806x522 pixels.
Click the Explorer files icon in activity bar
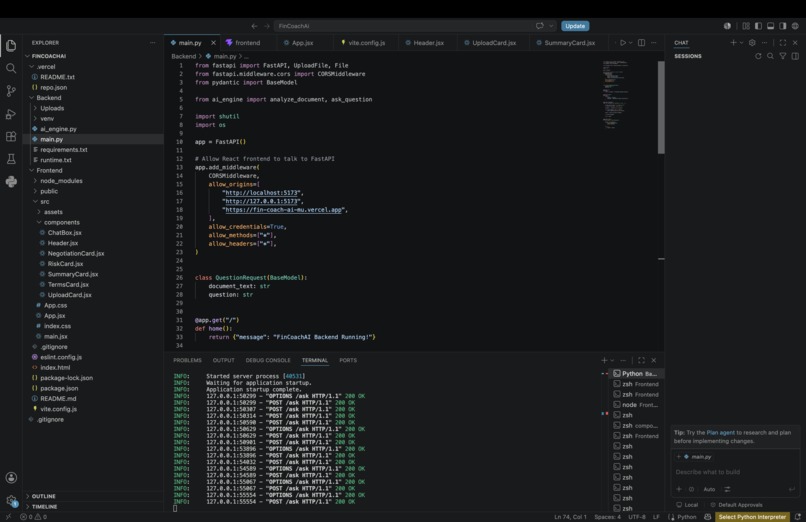(11, 46)
